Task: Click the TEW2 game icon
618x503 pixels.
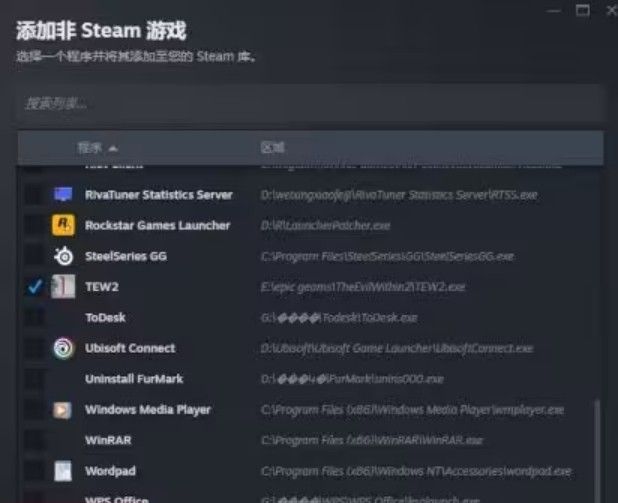Action: [63, 287]
